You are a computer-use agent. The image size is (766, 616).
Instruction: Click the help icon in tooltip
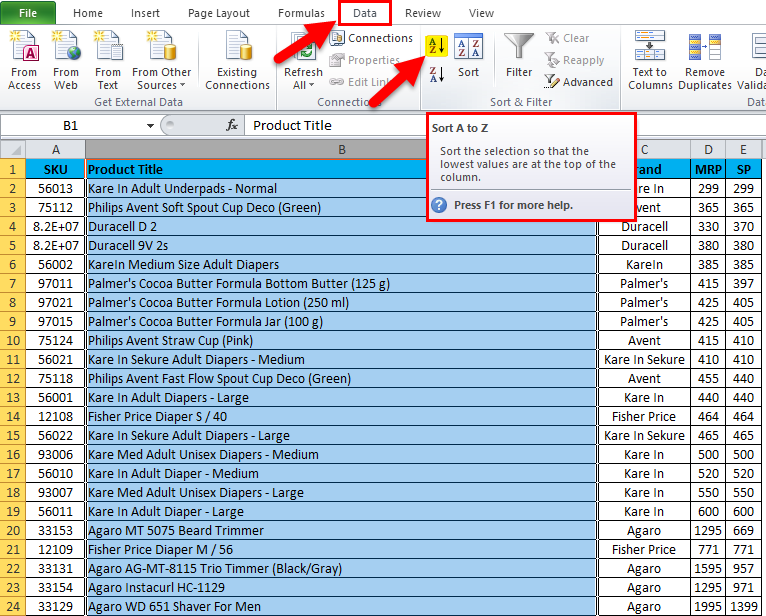click(x=439, y=205)
